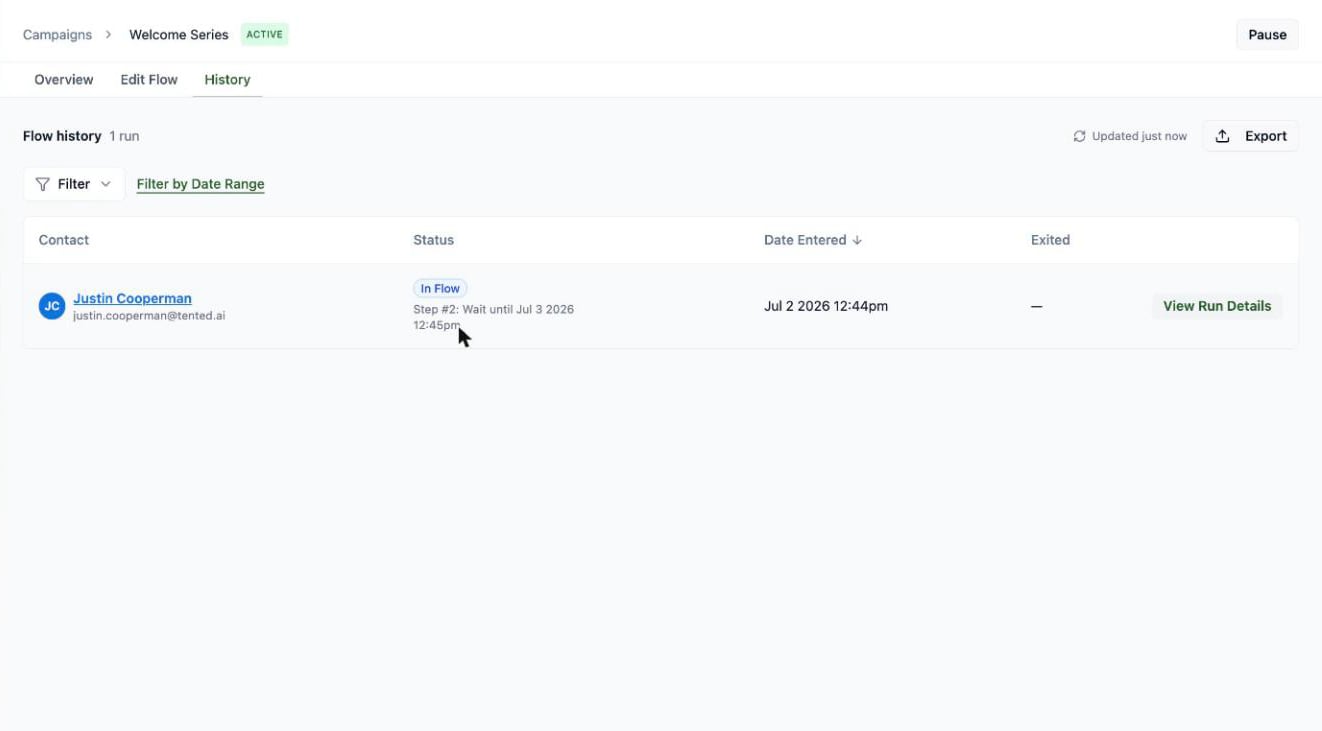The height and width of the screenshot is (731, 1322).
Task: Click the ACTIVE status badge
Action: point(265,34)
